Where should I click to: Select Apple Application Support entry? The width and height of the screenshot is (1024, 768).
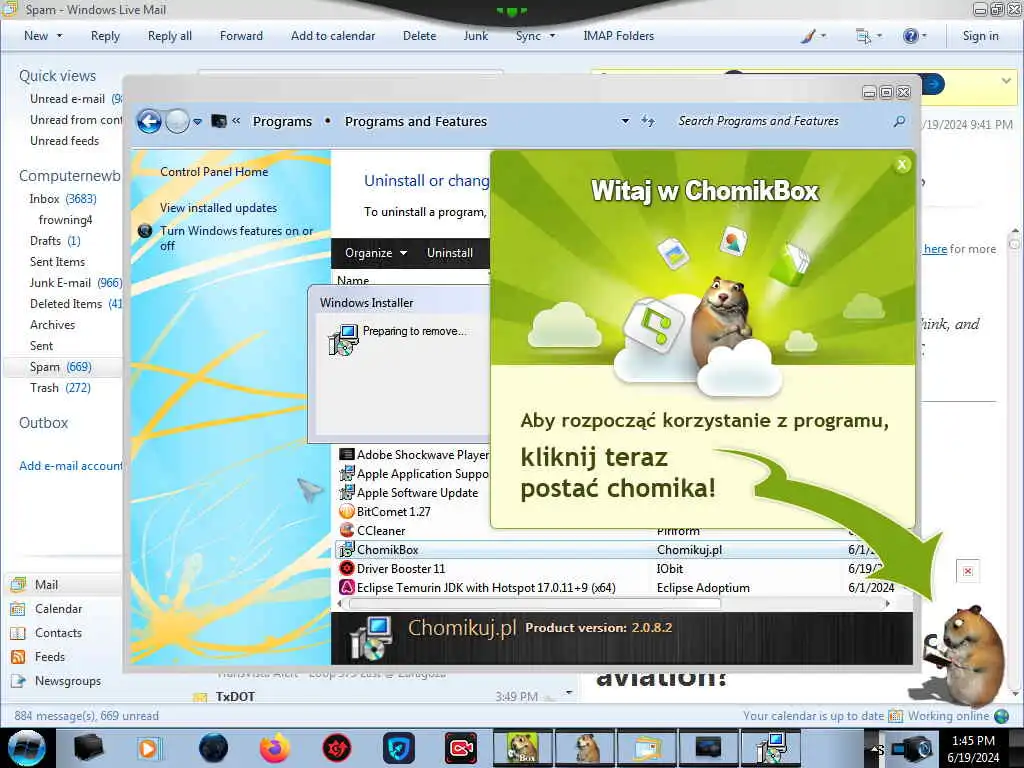[x=413, y=473]
